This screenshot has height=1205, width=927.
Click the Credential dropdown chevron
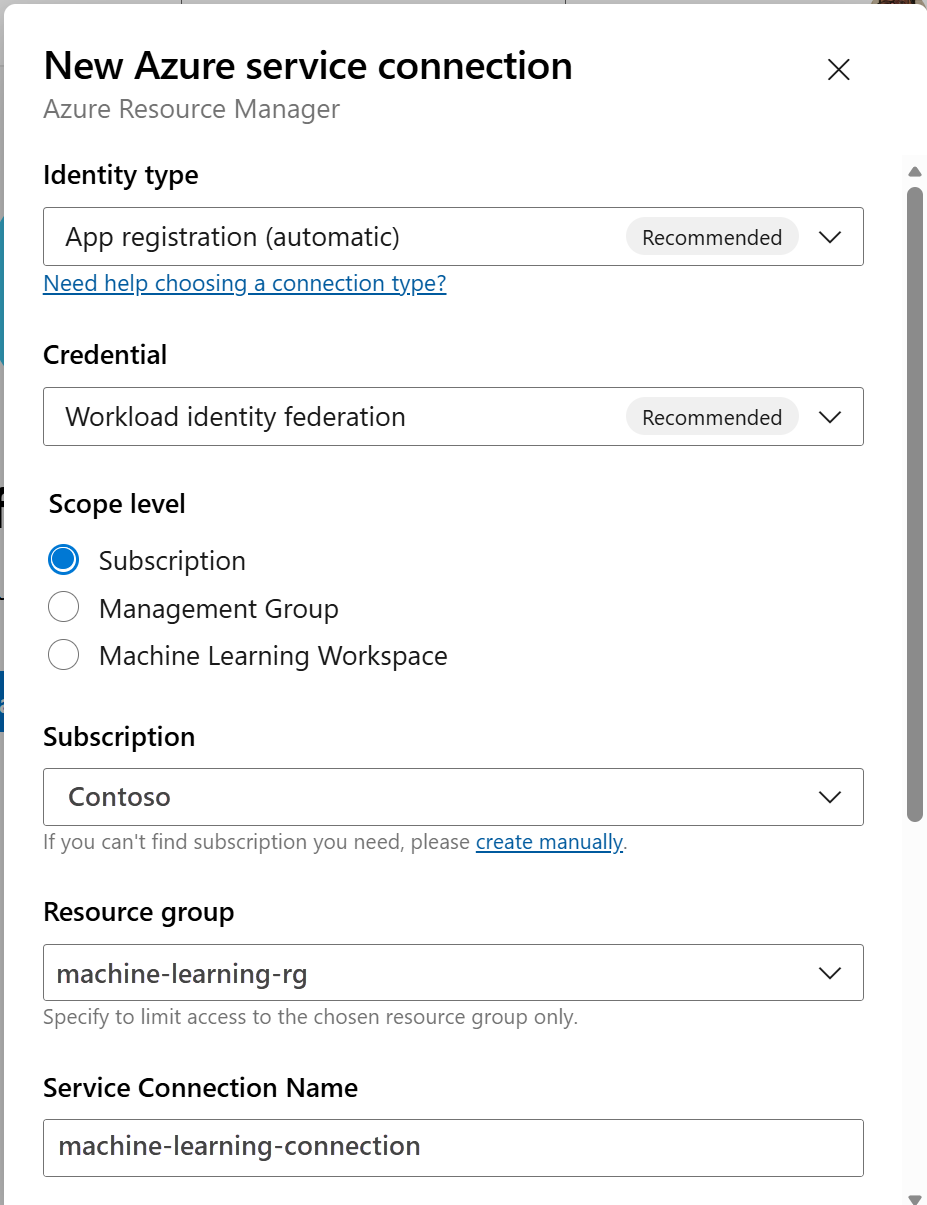point(830,416)
